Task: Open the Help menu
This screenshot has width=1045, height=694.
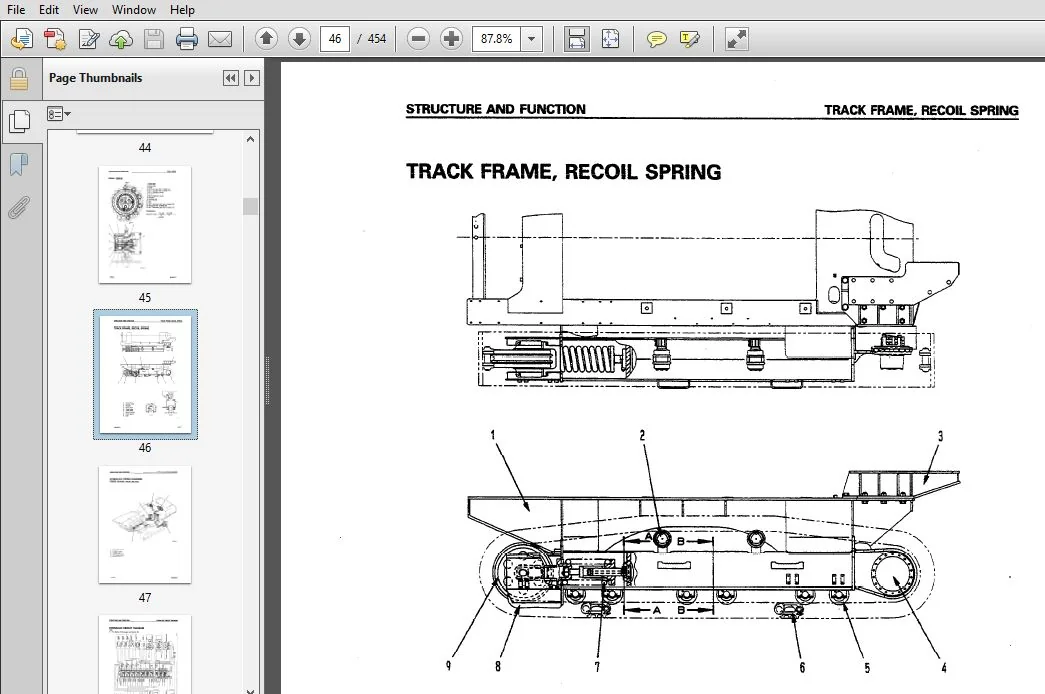Action: pyautogui.click(x=182, y=9)
